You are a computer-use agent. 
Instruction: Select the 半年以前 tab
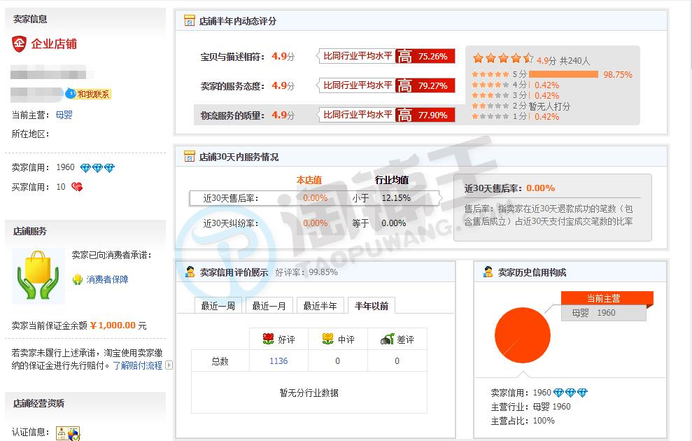click(373, 306)
